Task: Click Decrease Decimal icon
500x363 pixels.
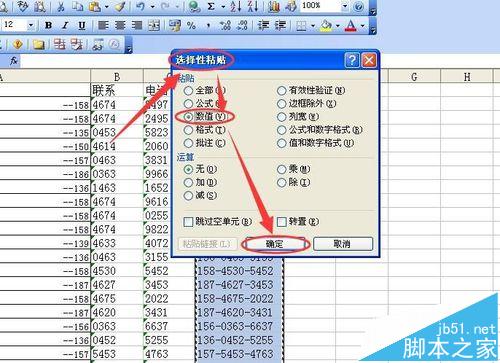Action: (242, 25)
